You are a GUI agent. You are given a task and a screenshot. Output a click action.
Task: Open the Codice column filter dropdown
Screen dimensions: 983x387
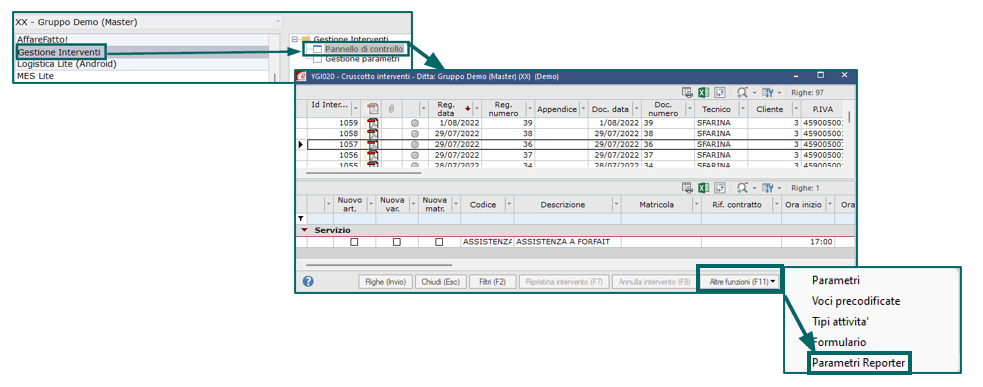click(x=508, y=204)
